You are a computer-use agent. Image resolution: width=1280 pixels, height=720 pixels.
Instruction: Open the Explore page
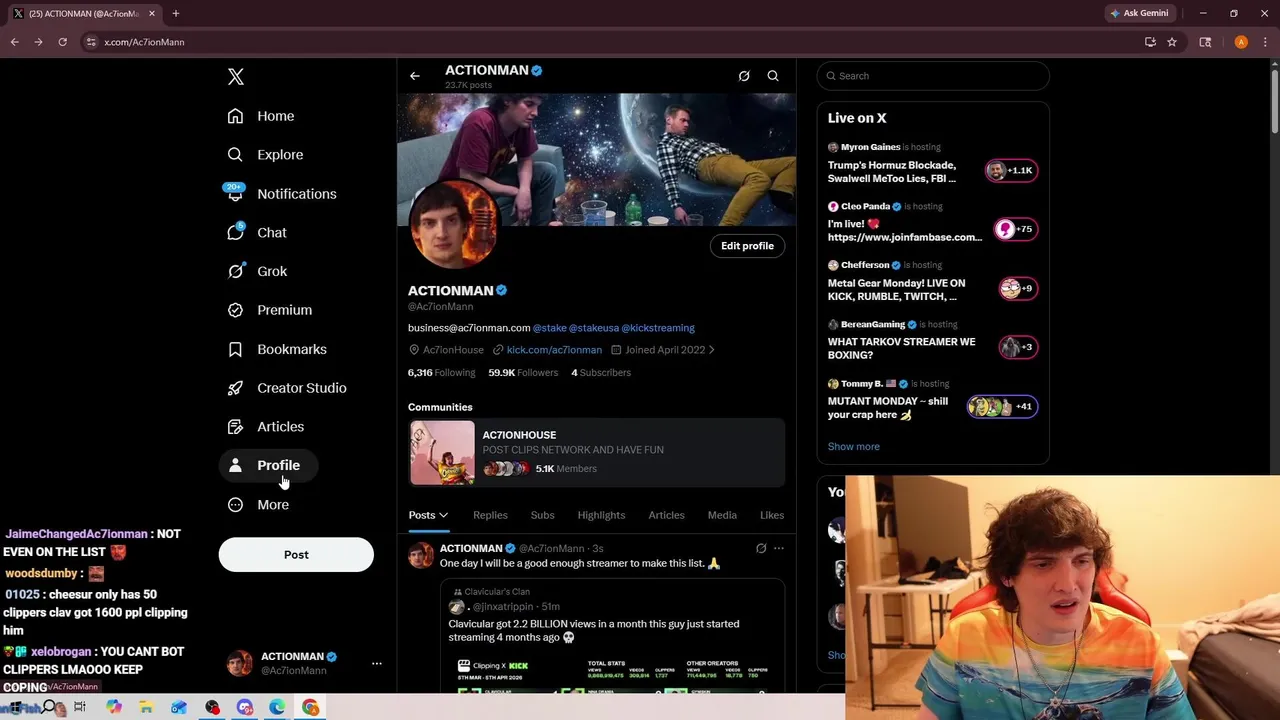coord(264,155)
